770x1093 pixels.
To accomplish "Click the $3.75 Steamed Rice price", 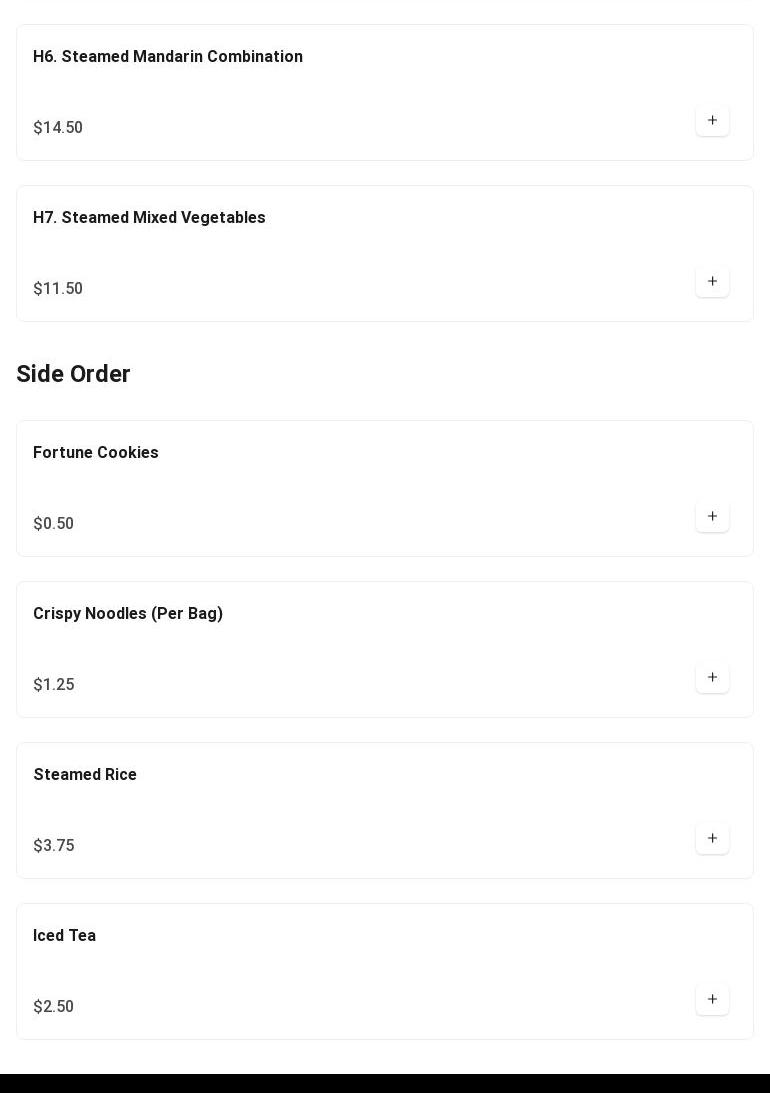I will [x=54, y=846].
